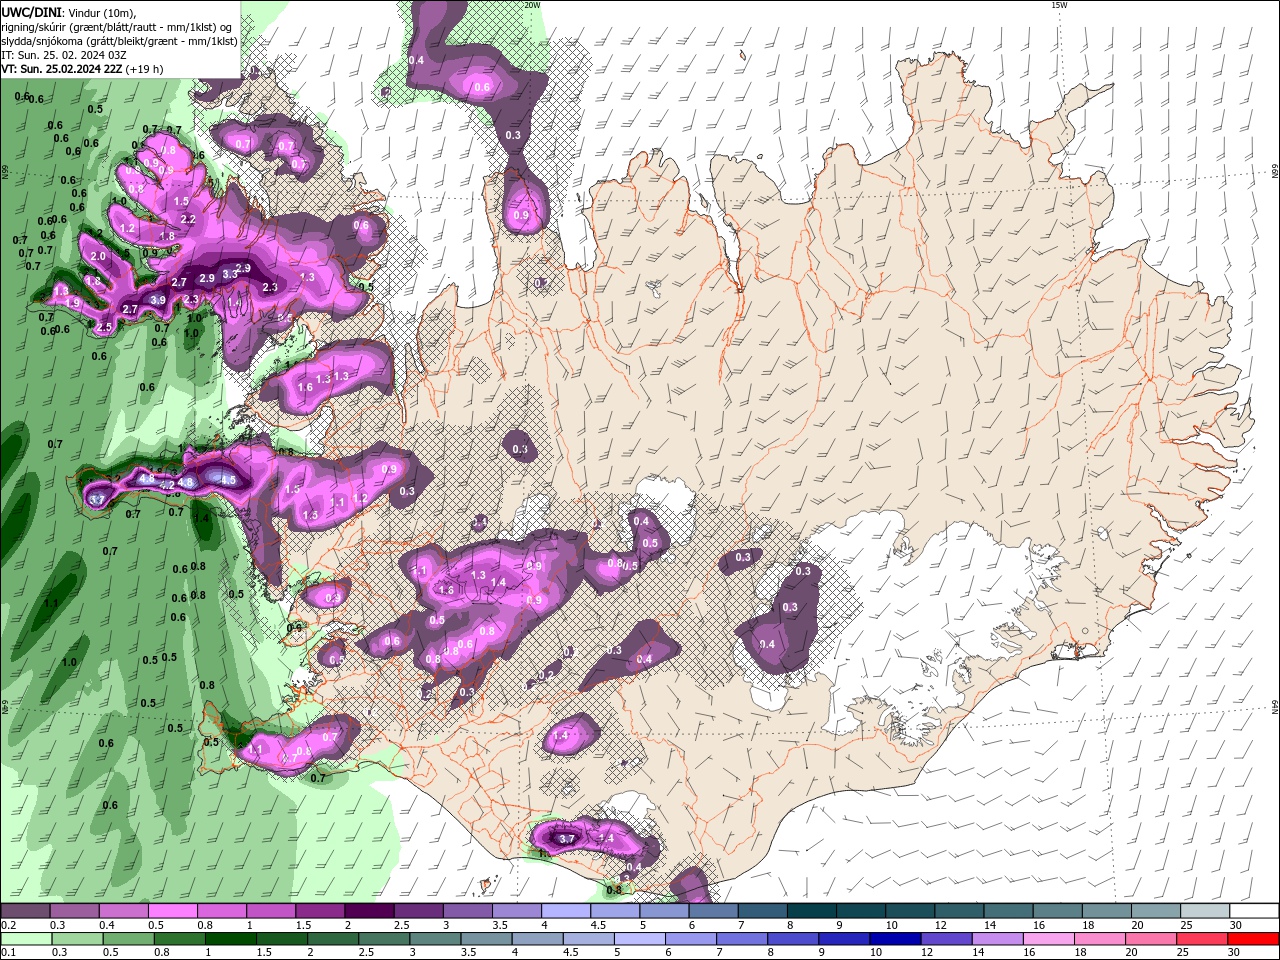
Task: Click the 0.9 value on the northern peninsula
Action: tap(521, 215)
